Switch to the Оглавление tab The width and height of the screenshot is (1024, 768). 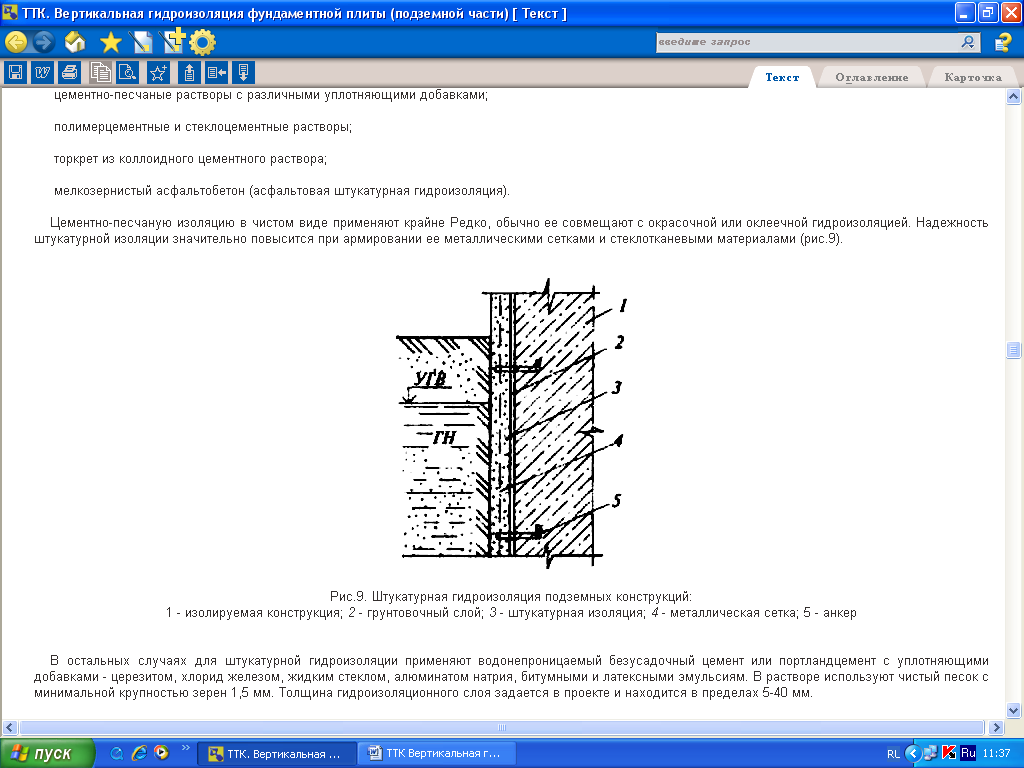click(871, 77)
